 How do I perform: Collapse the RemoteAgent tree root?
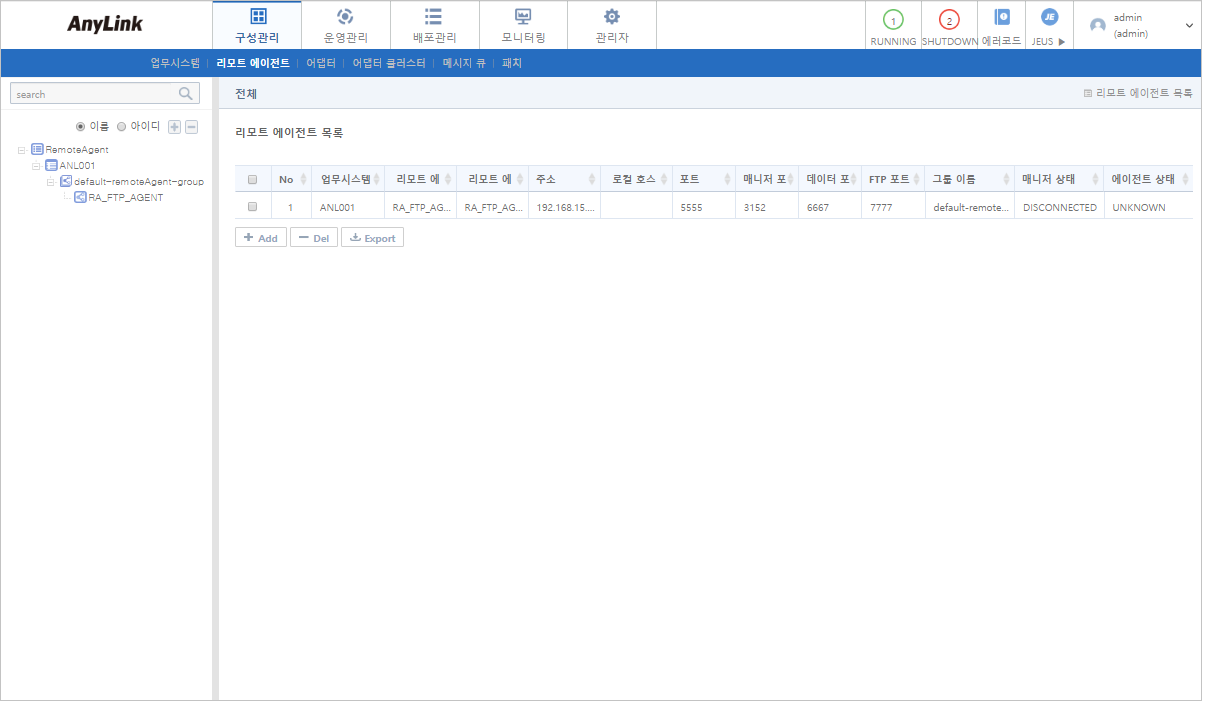point(21,150)
